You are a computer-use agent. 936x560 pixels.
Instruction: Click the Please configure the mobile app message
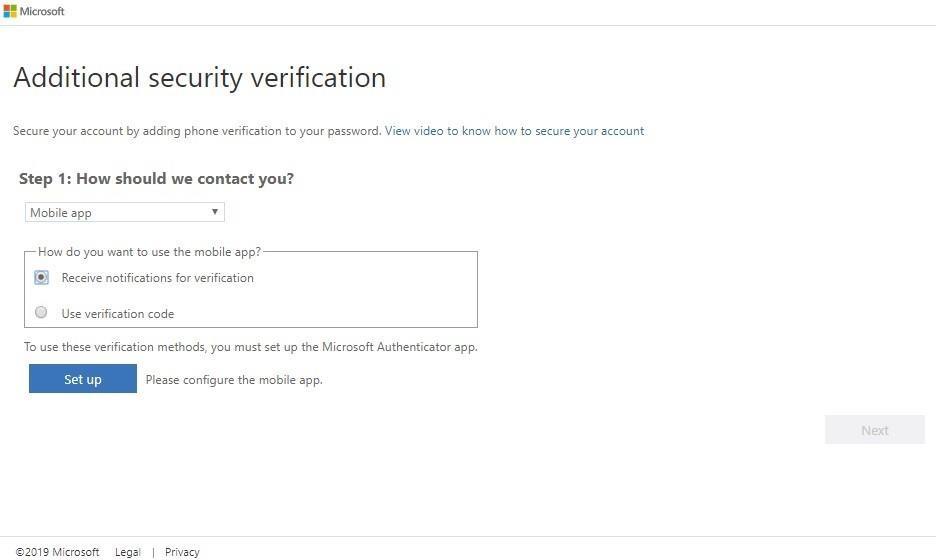234,380
